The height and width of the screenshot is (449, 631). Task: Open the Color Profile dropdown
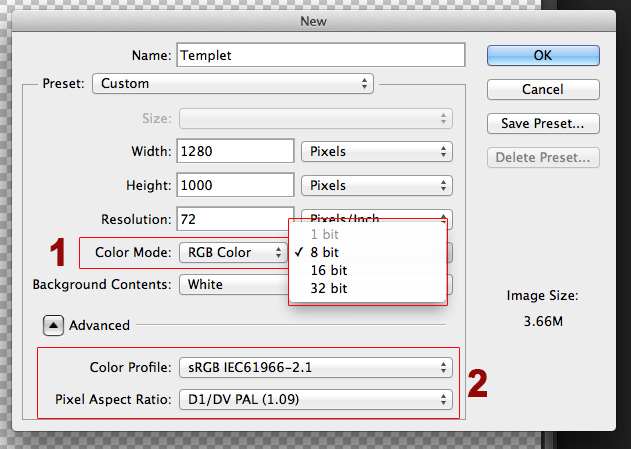point(315,367)
